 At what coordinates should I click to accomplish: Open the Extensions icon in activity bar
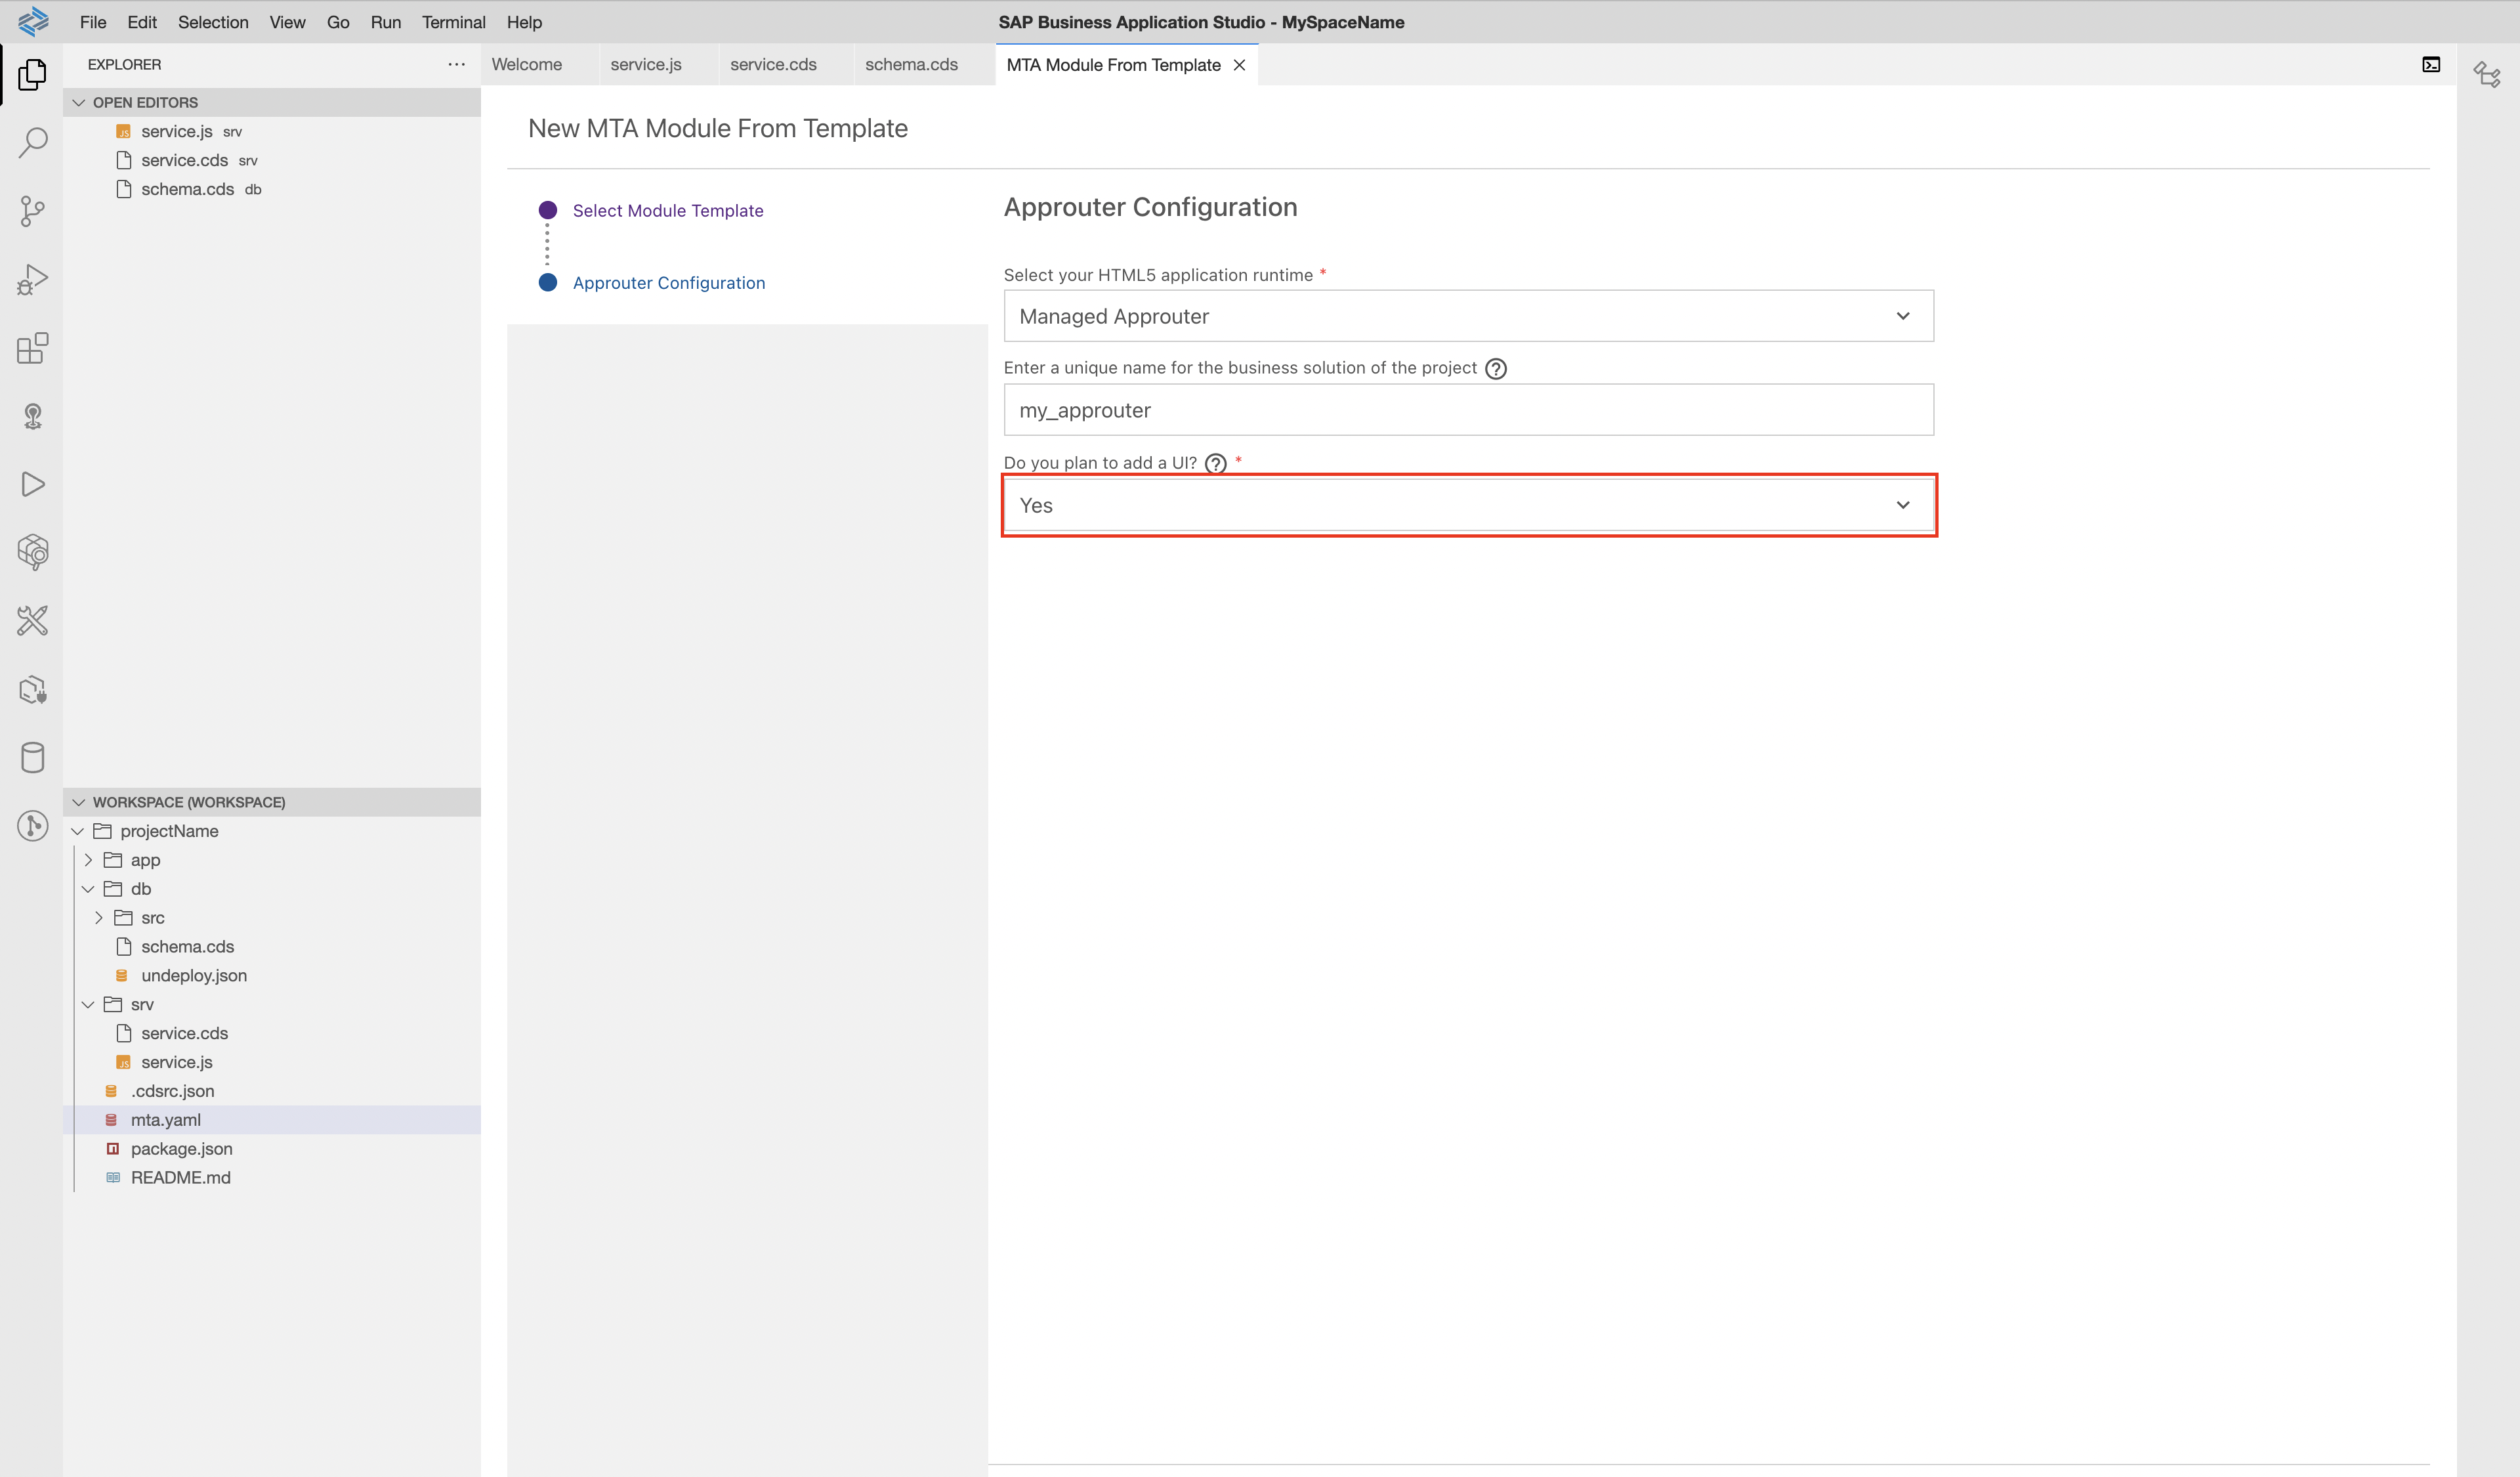coord(32,347)
